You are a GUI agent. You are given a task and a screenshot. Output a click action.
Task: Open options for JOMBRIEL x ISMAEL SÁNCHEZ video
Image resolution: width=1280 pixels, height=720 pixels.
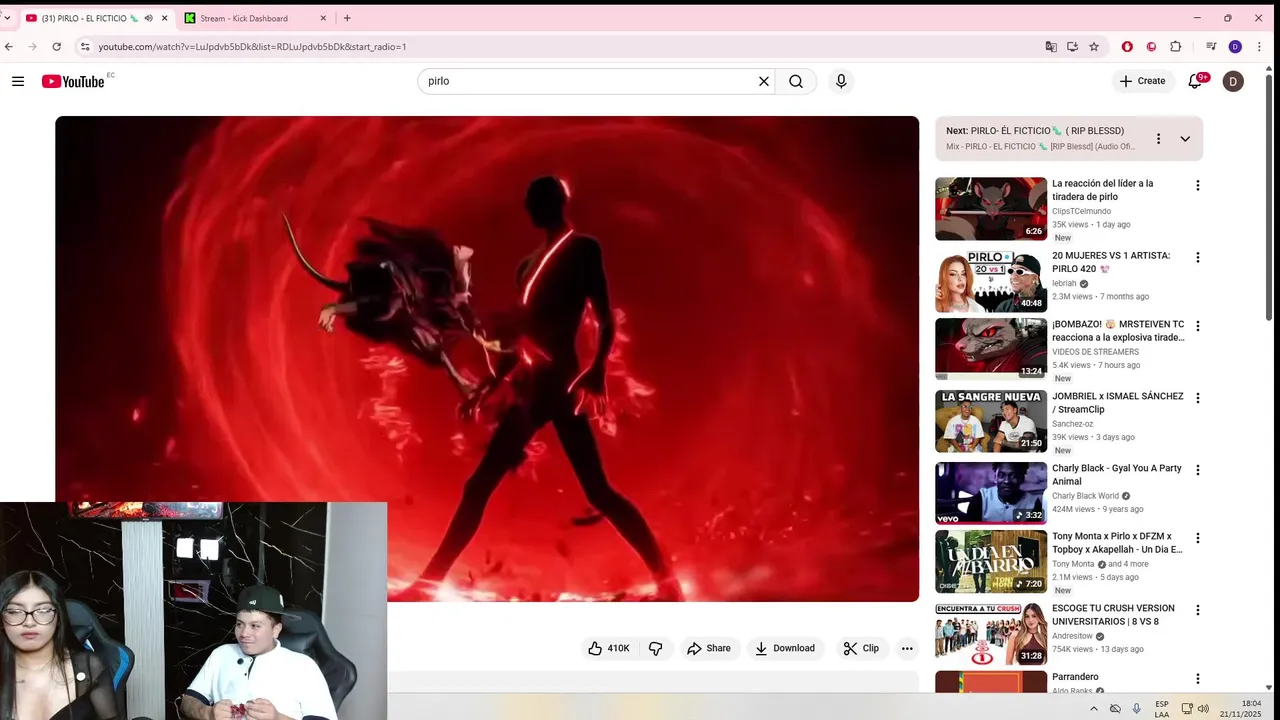(1197, 397)
